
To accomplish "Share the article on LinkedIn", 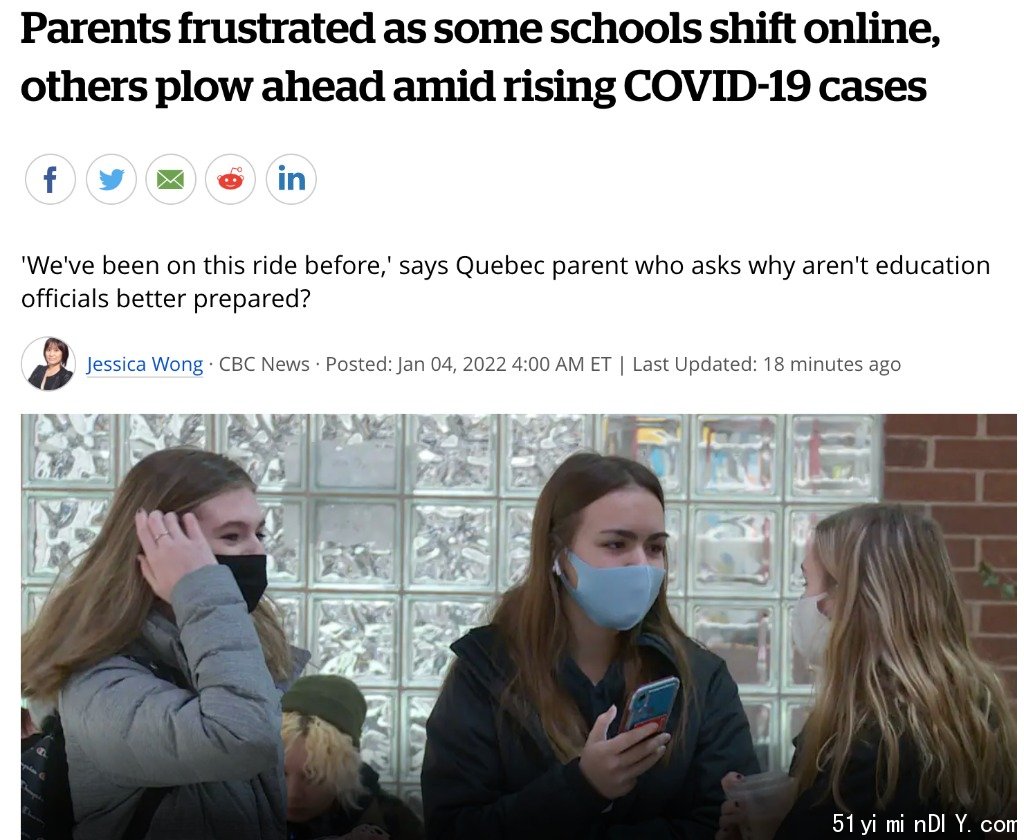I will click(x=291, y=179).
